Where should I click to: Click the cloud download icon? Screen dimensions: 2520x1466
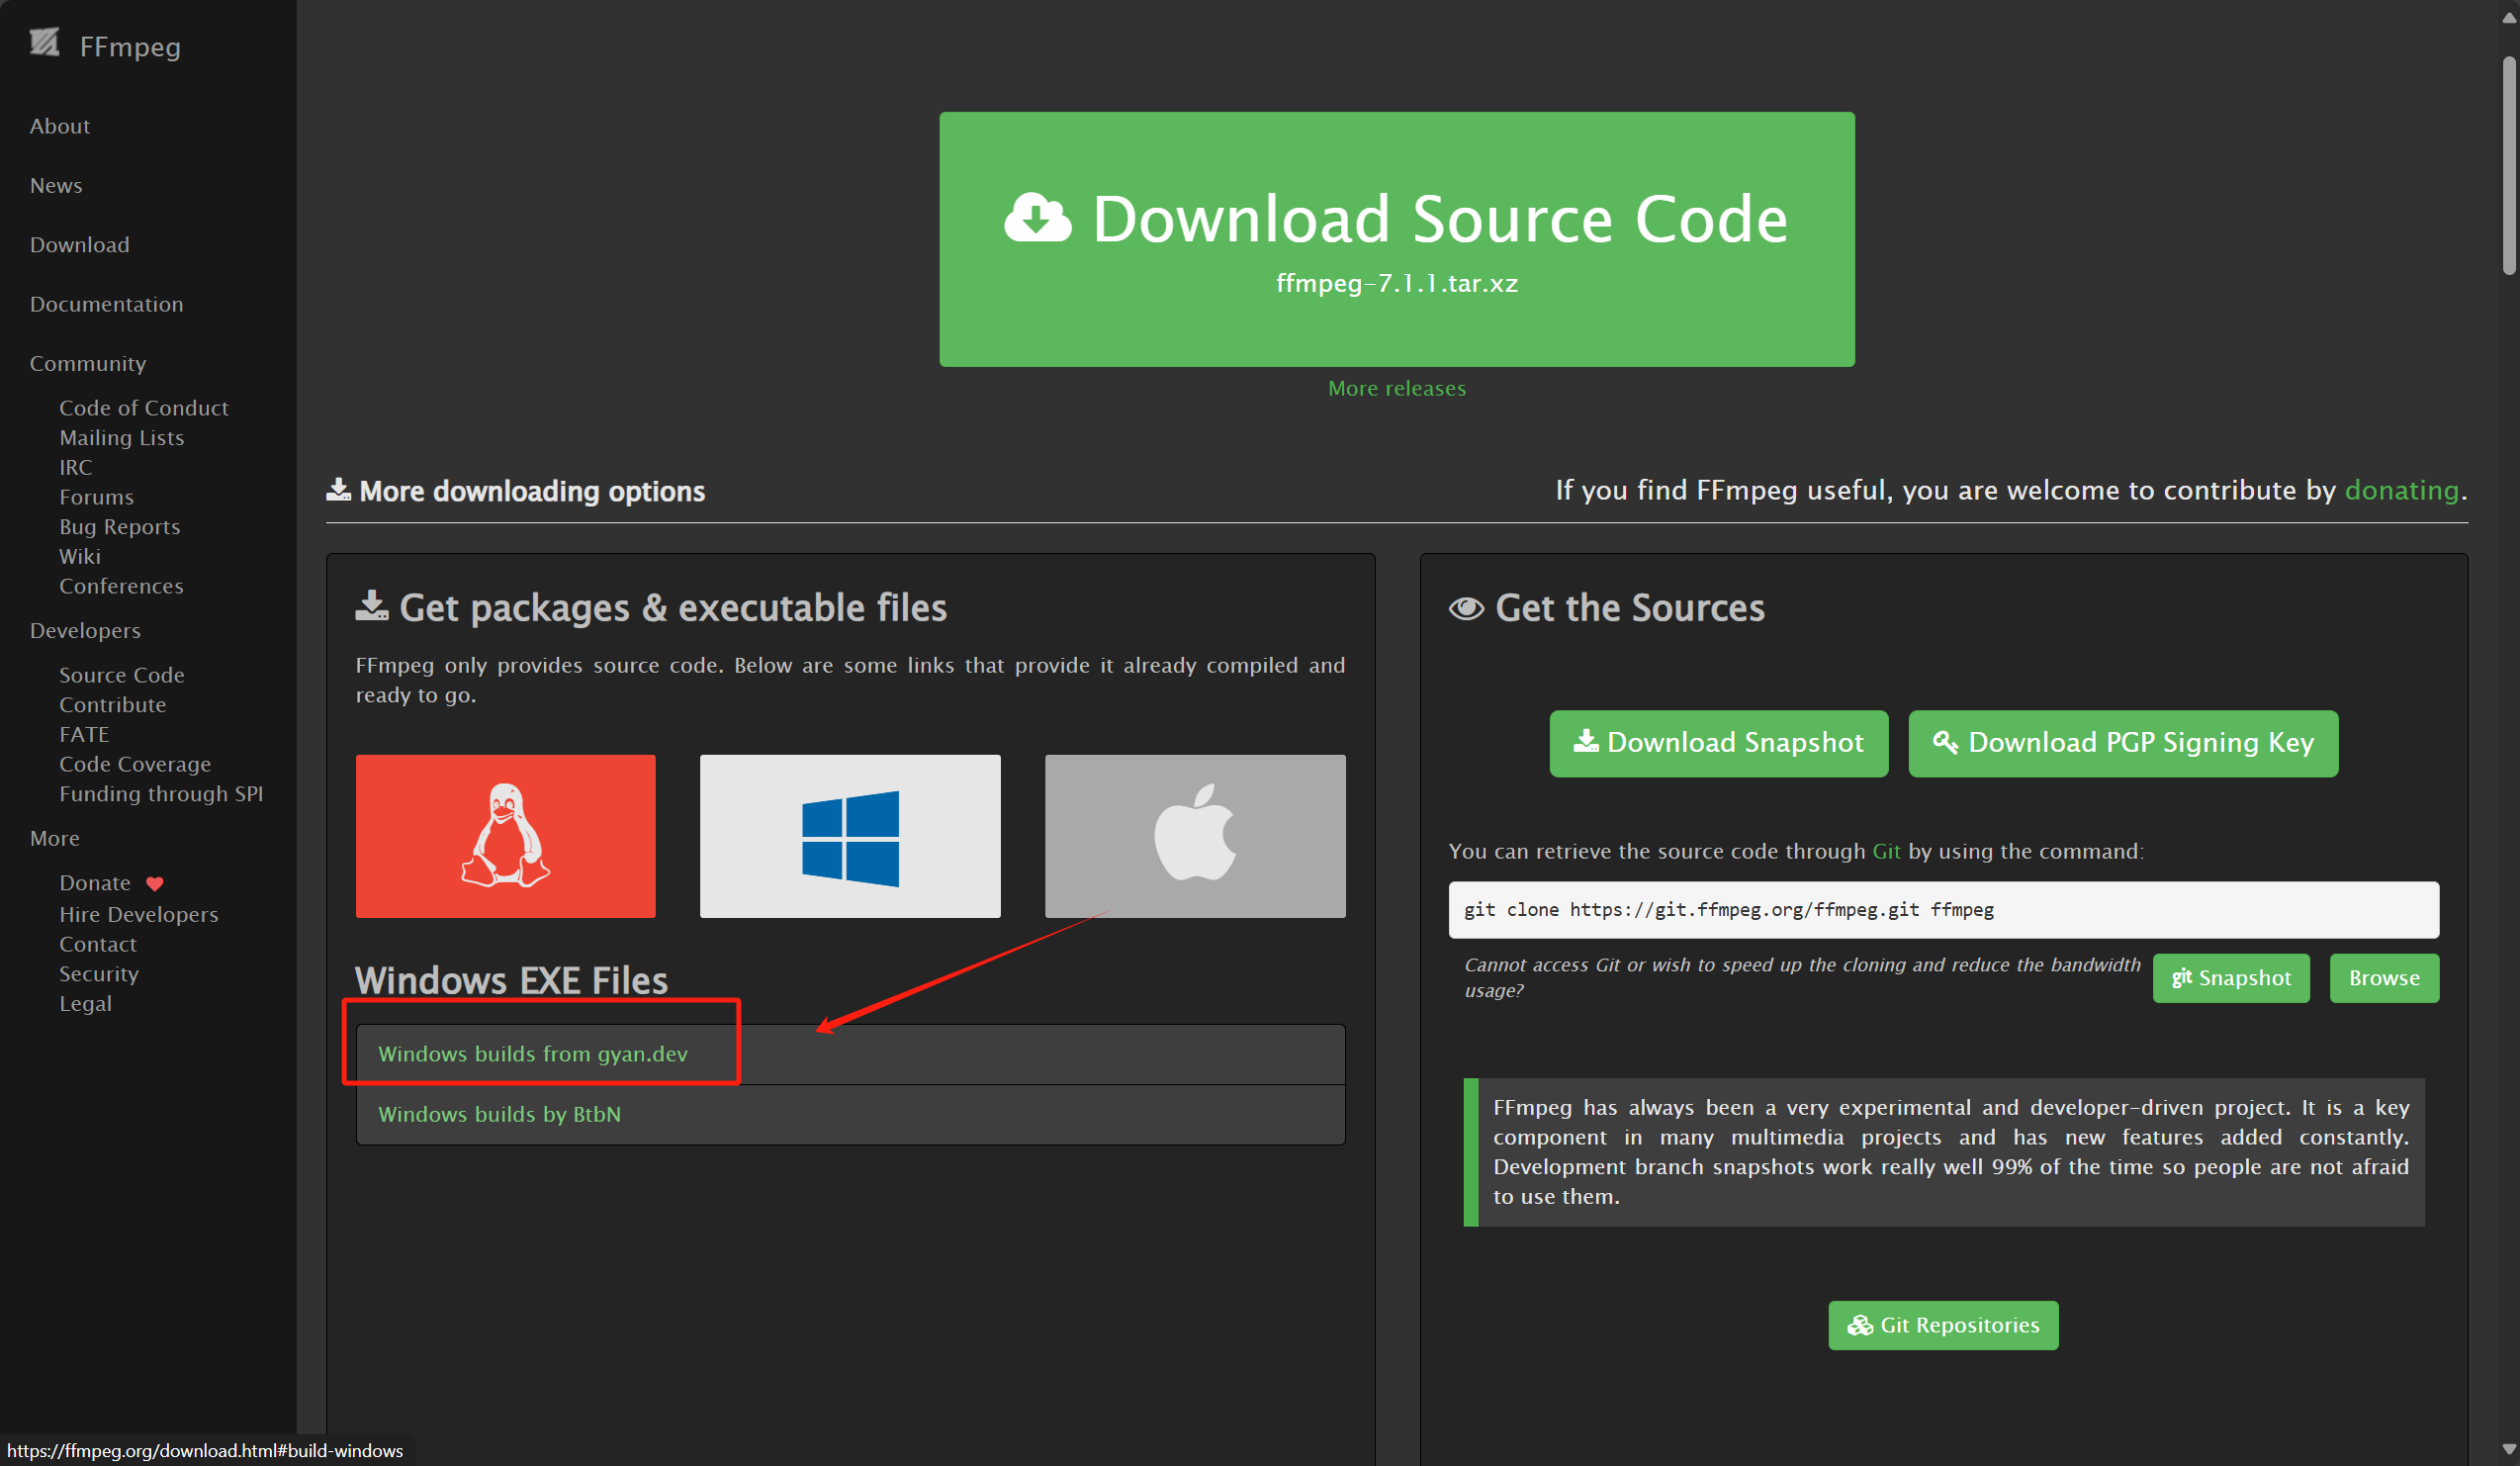click(1037, 217)
